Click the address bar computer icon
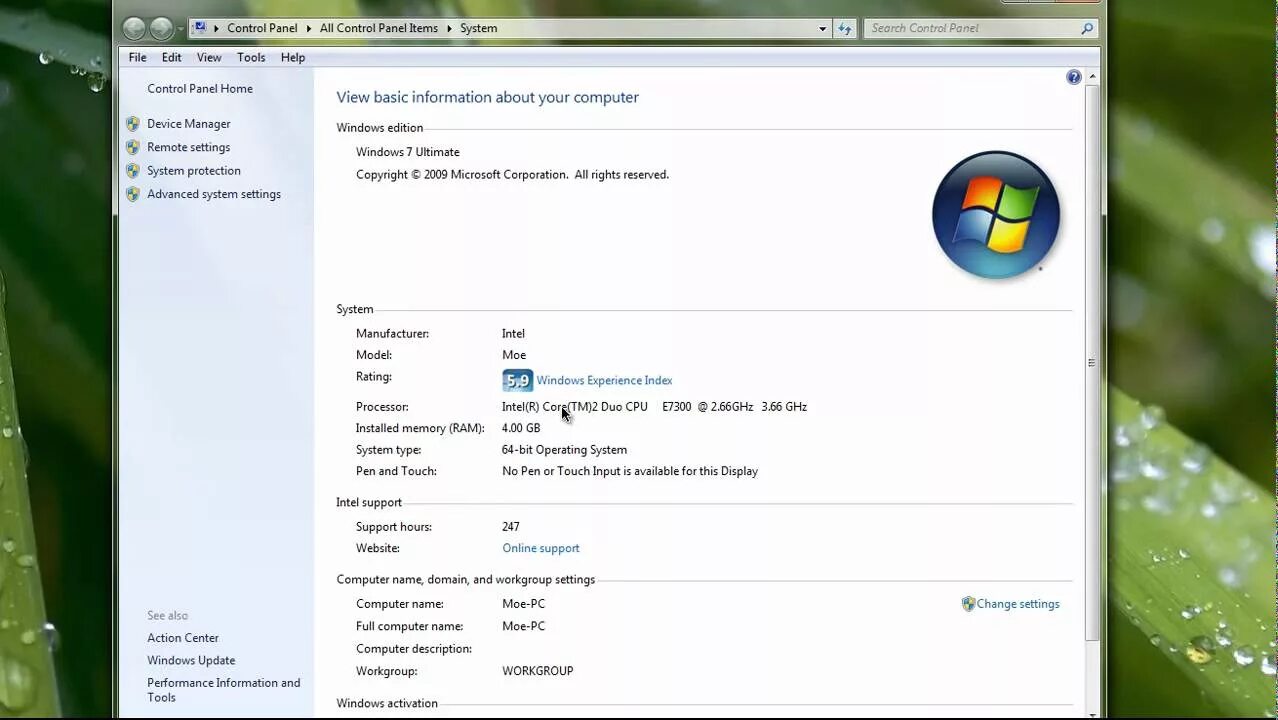 (199, 28)
